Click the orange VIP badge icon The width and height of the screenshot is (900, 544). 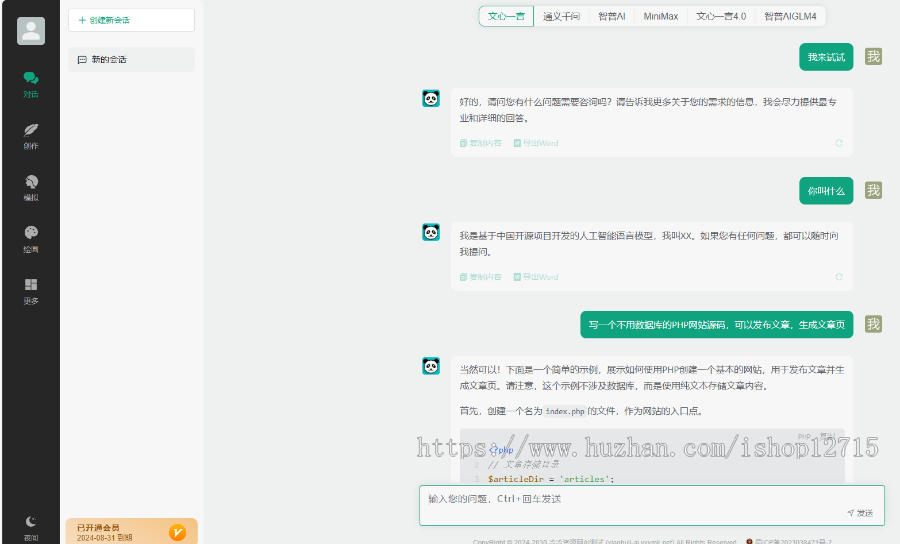[x=177, y=533]
